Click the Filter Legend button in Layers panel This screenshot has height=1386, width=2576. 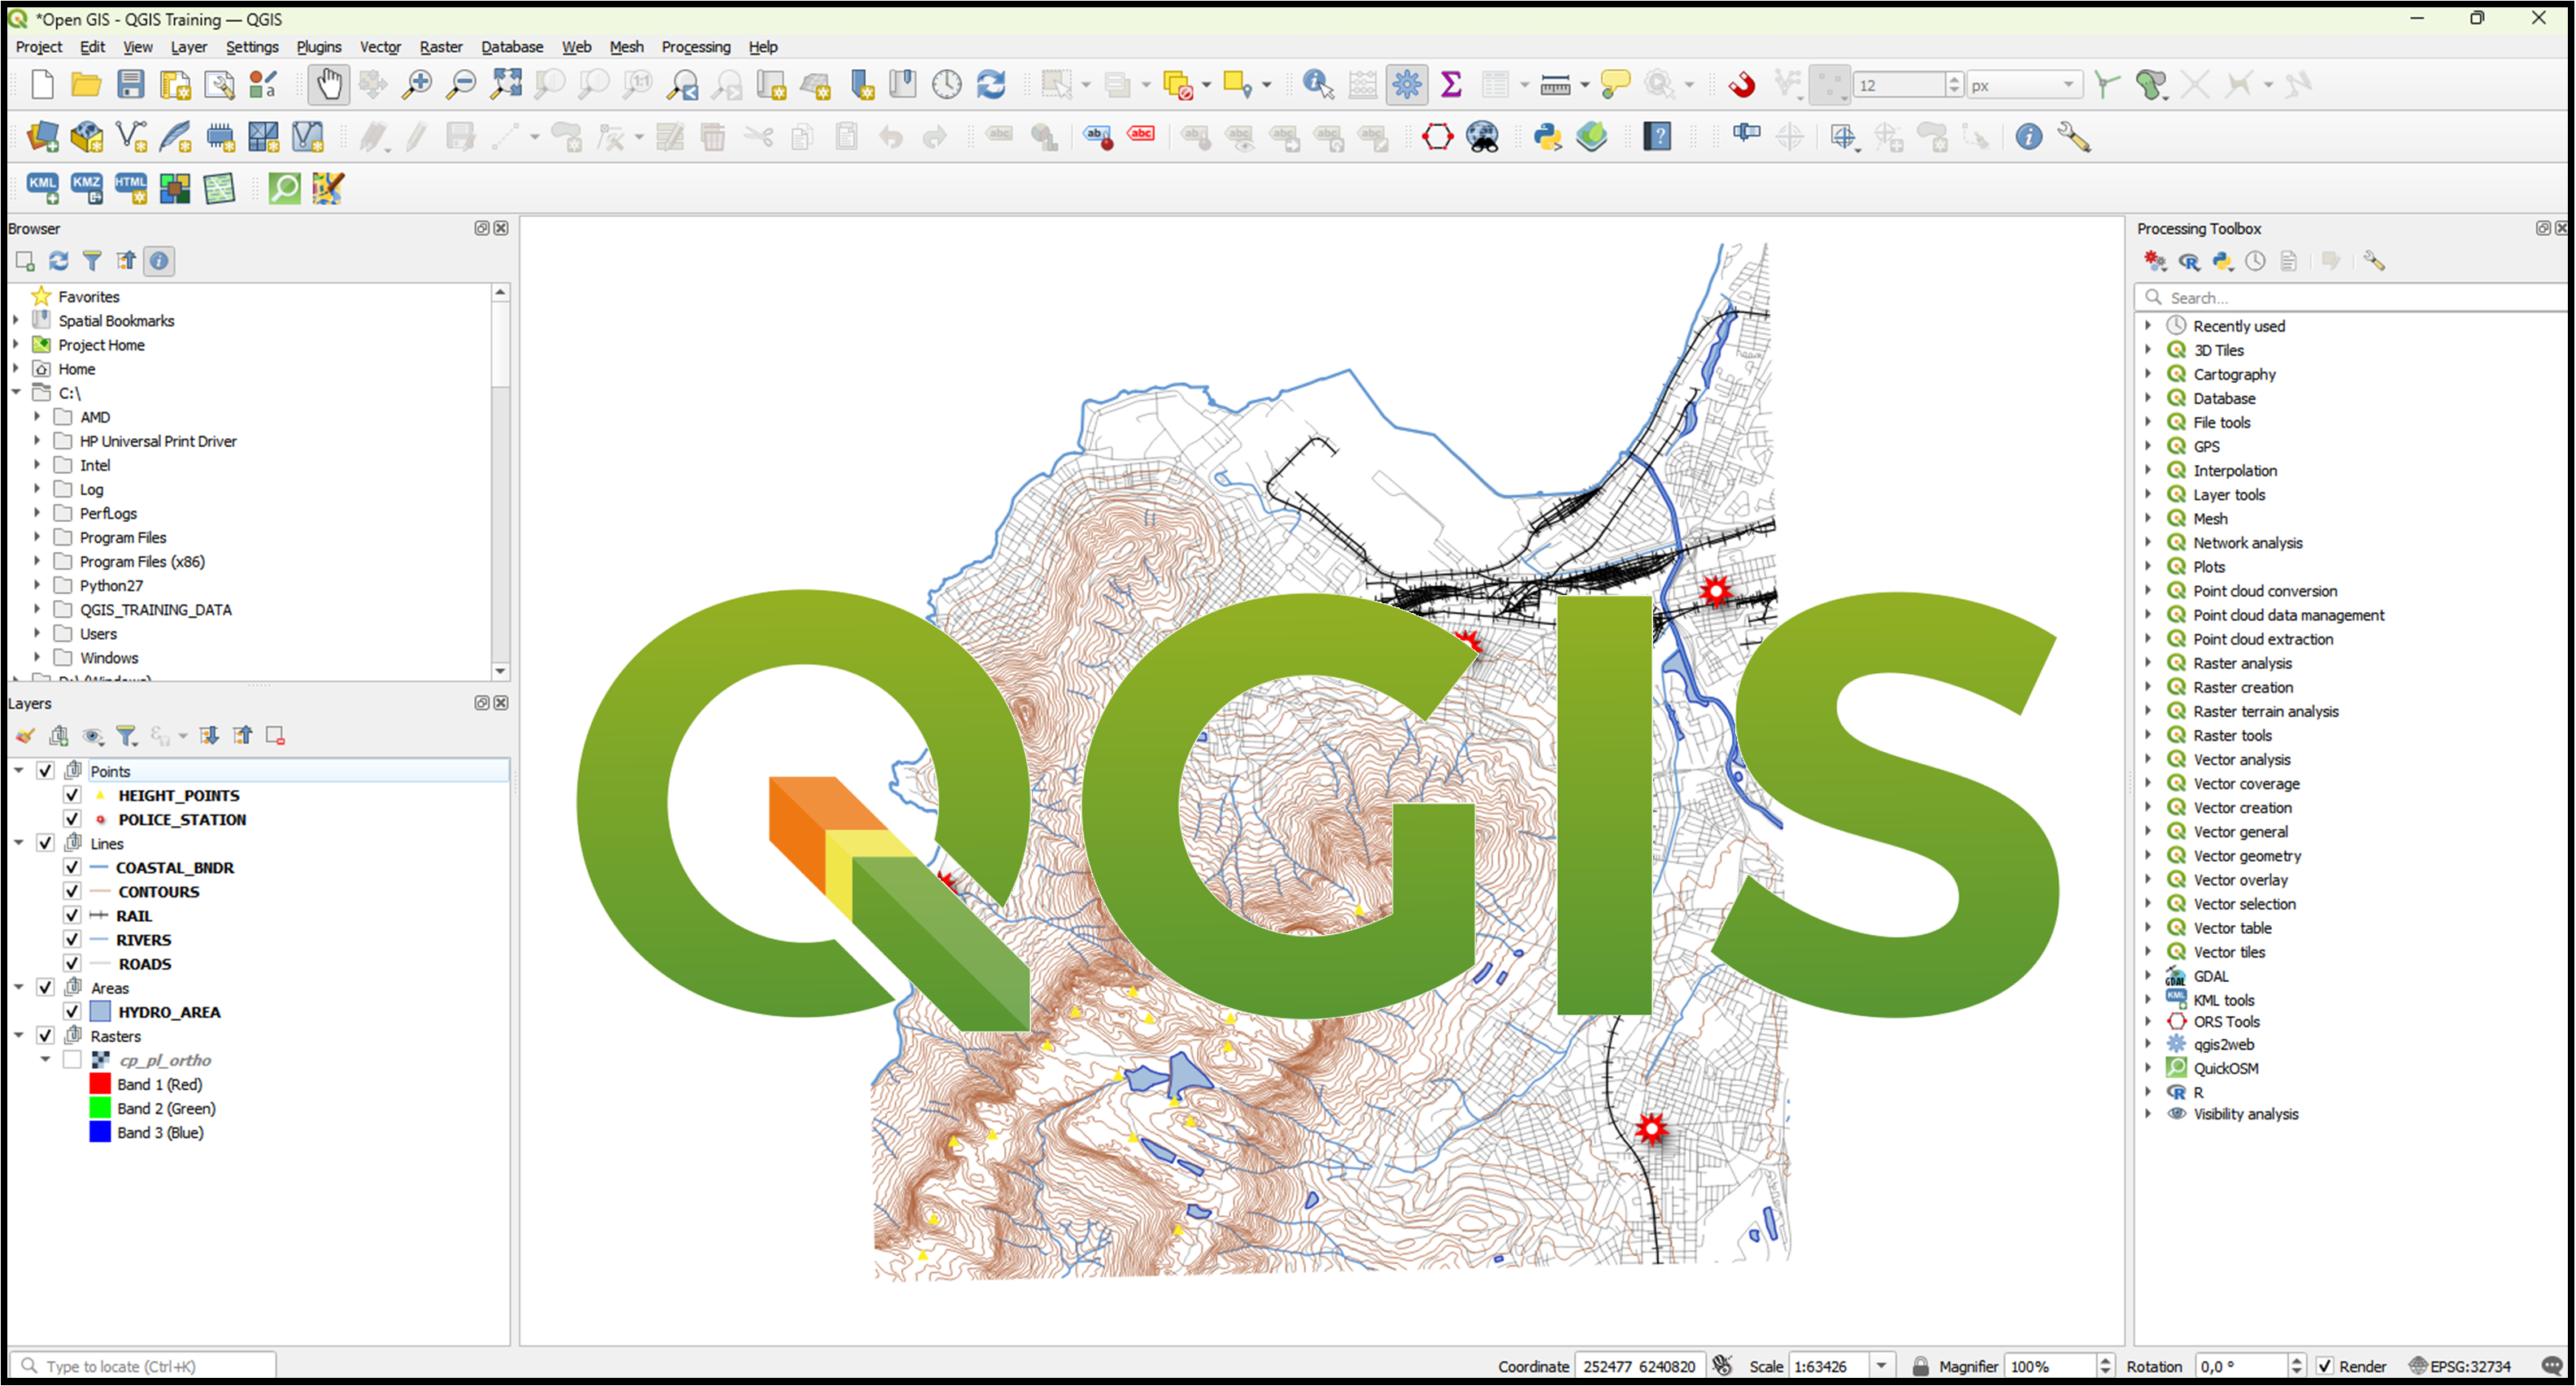[127, 735]
